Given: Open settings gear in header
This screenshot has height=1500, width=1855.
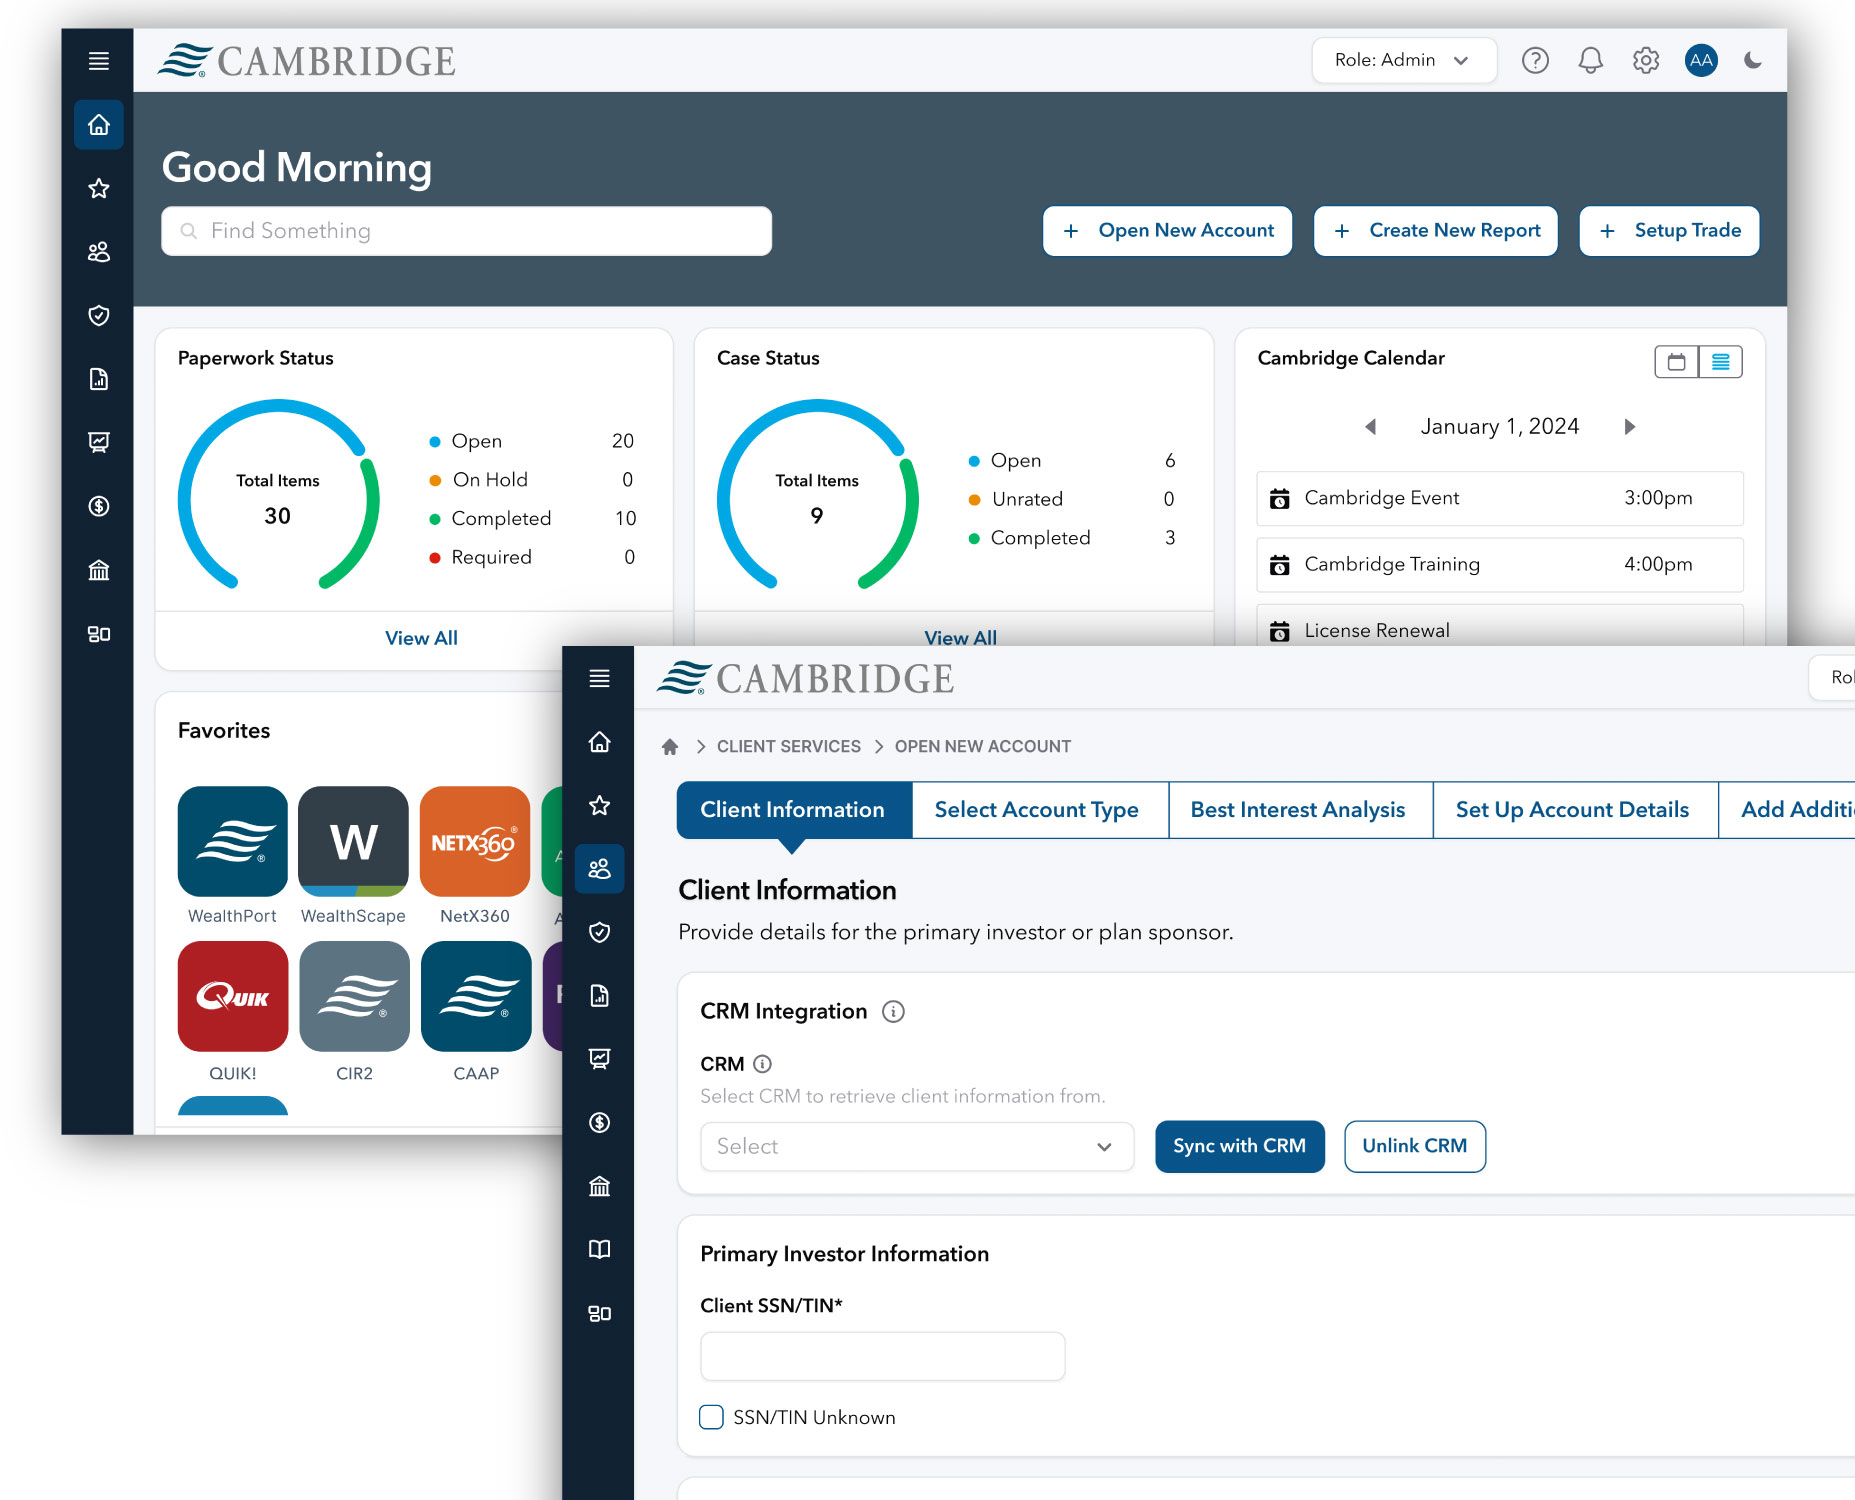Looking at the screenshot, I should [1646, 61].
